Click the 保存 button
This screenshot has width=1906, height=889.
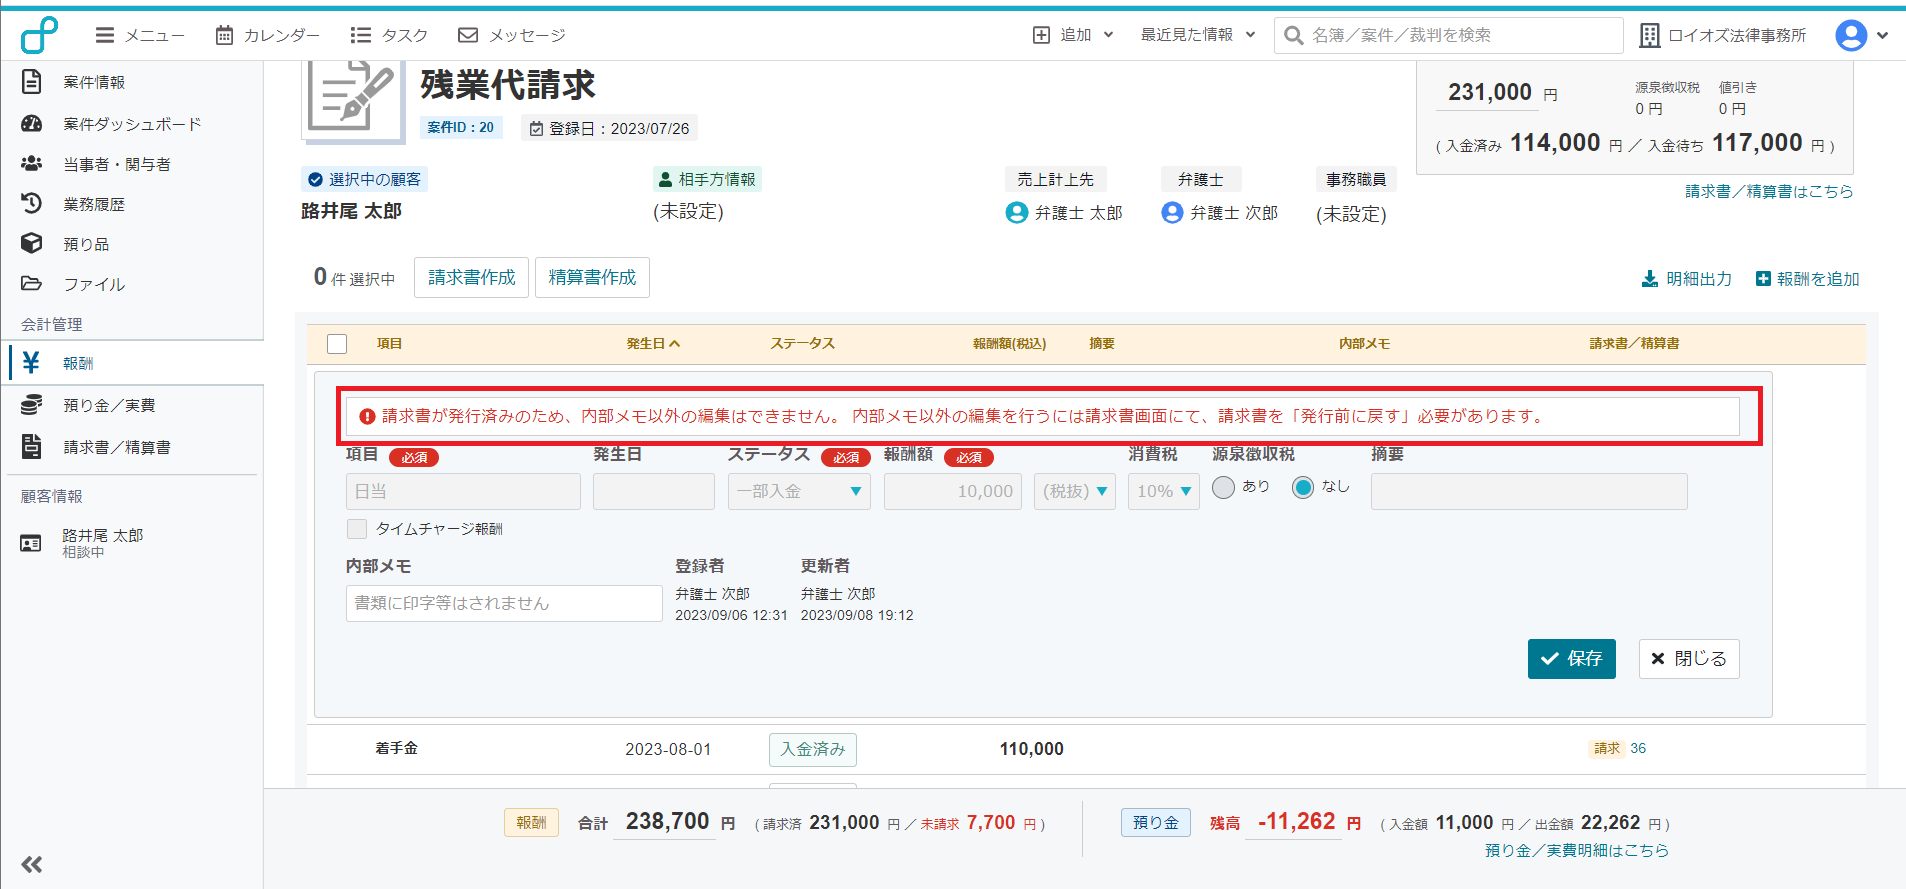[x=1571, y=659]
